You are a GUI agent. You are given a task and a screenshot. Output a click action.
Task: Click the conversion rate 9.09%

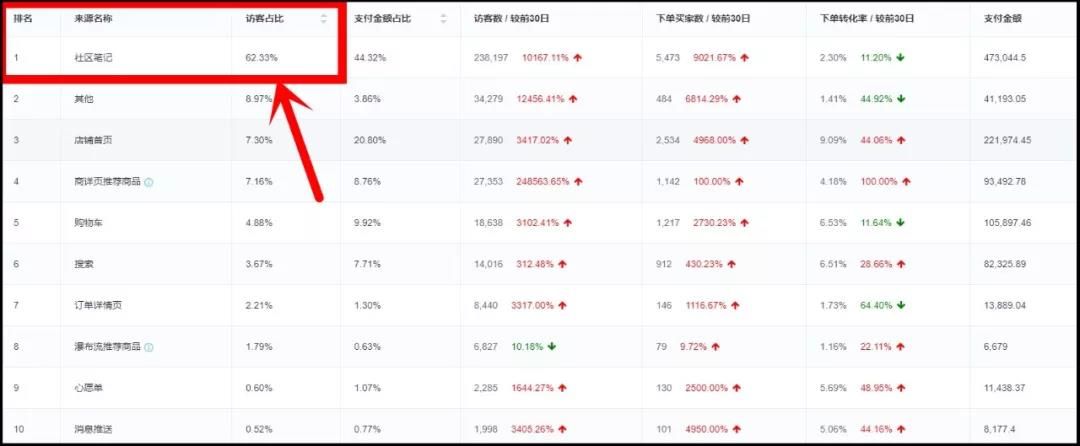833,140
